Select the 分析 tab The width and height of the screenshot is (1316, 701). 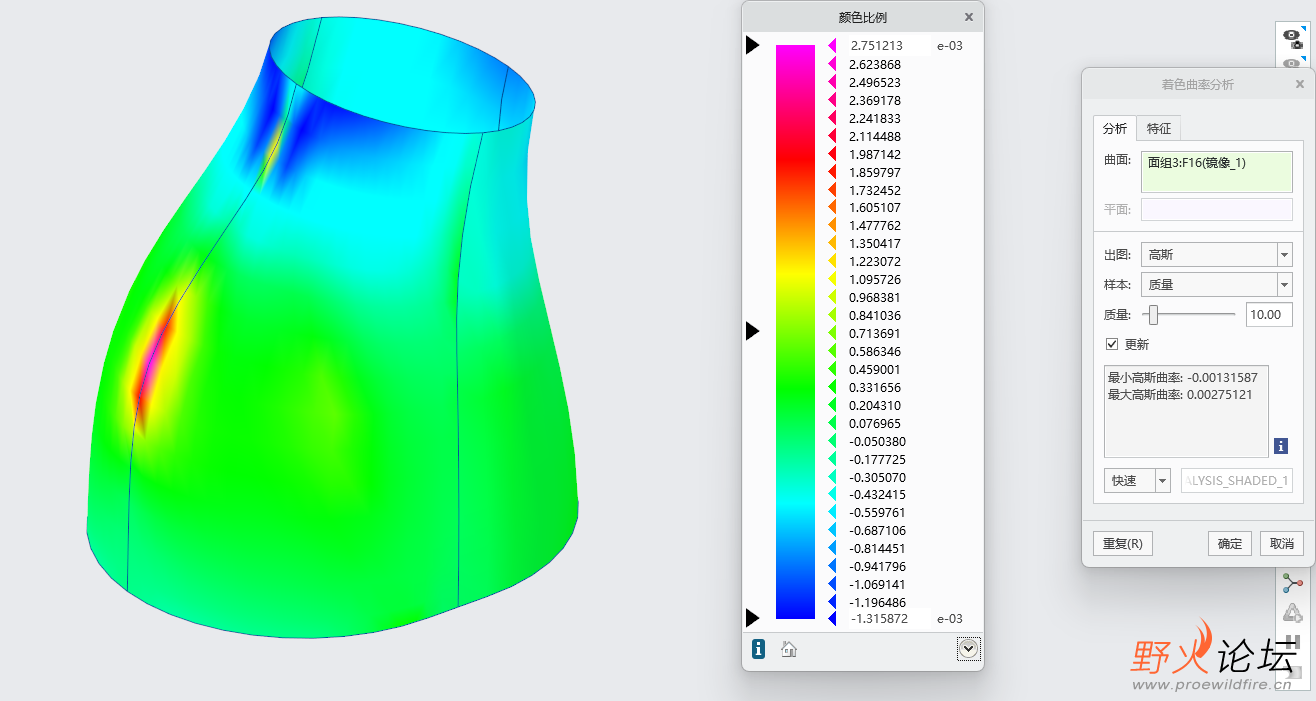1115,128
